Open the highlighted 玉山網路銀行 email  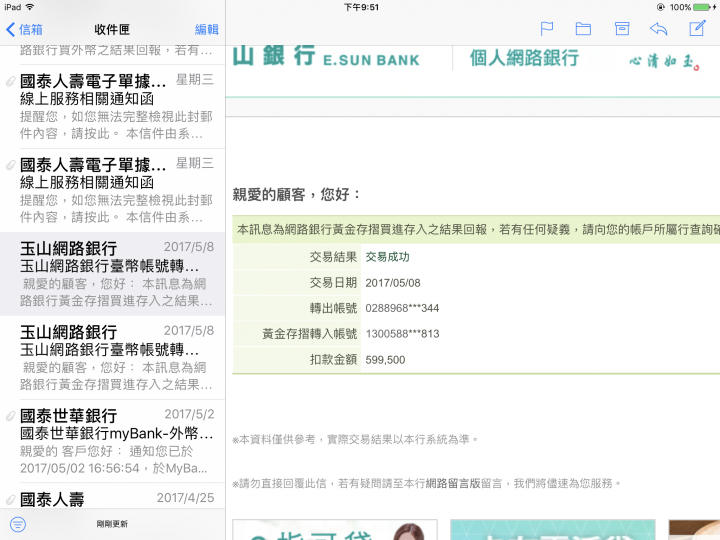(115, 274)
